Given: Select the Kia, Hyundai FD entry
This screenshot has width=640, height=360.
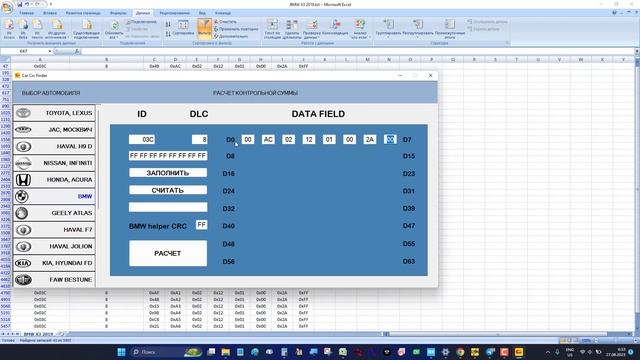Looking at the screenshot, I should pos(54,263).
